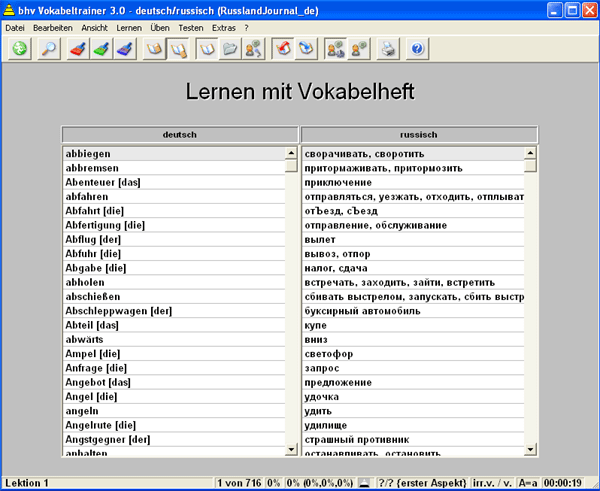Open the ? help menu
This screenshot has height=491, width=600.
(x=246, y=28)
